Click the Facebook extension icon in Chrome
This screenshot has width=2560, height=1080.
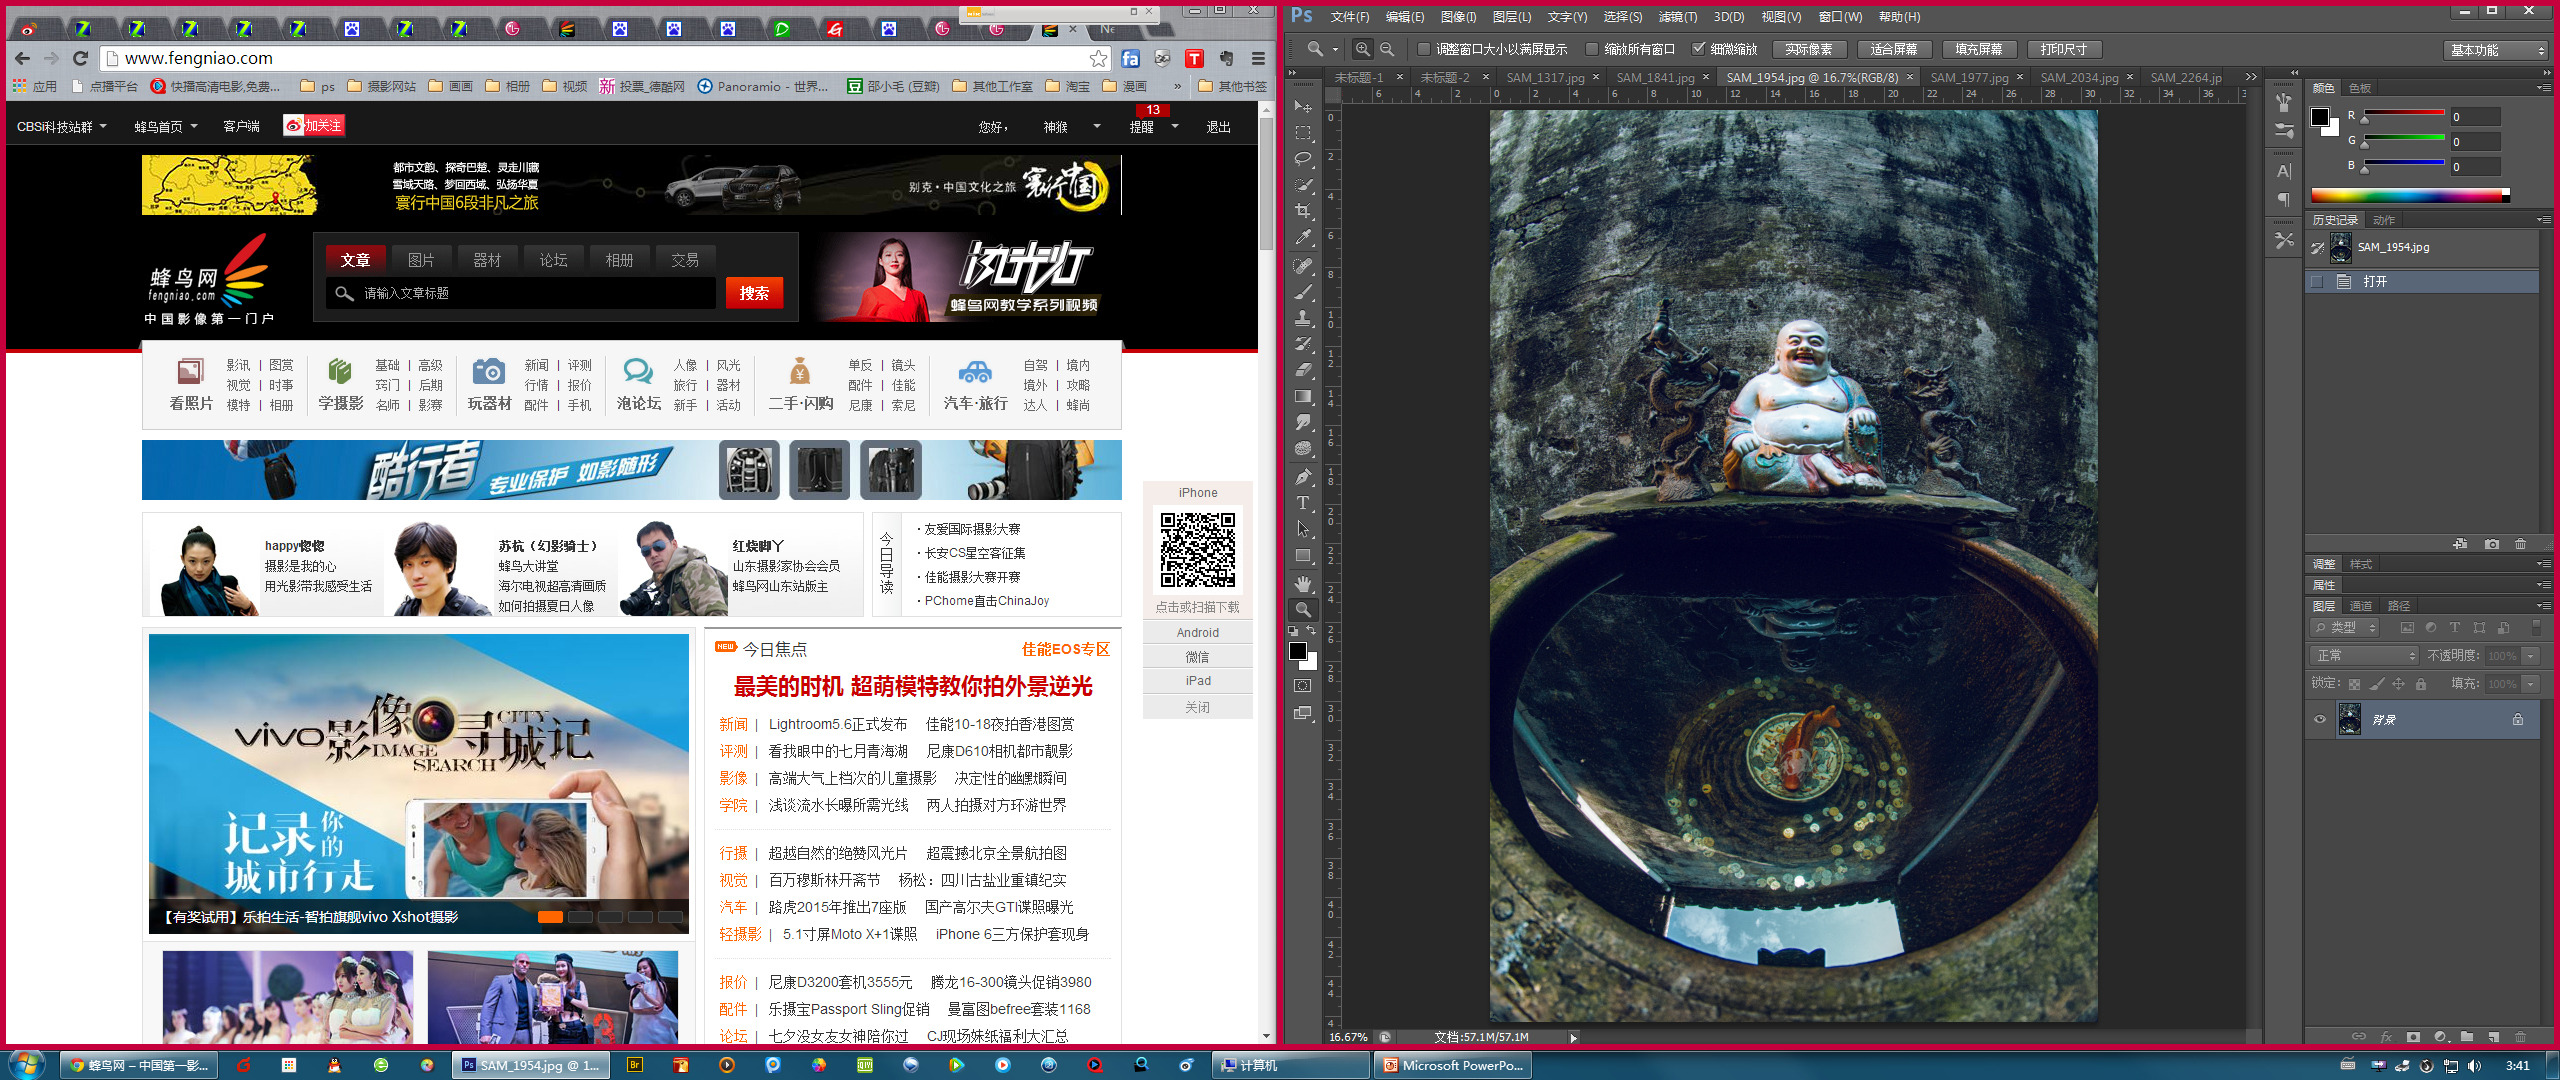pos(1131,58)
